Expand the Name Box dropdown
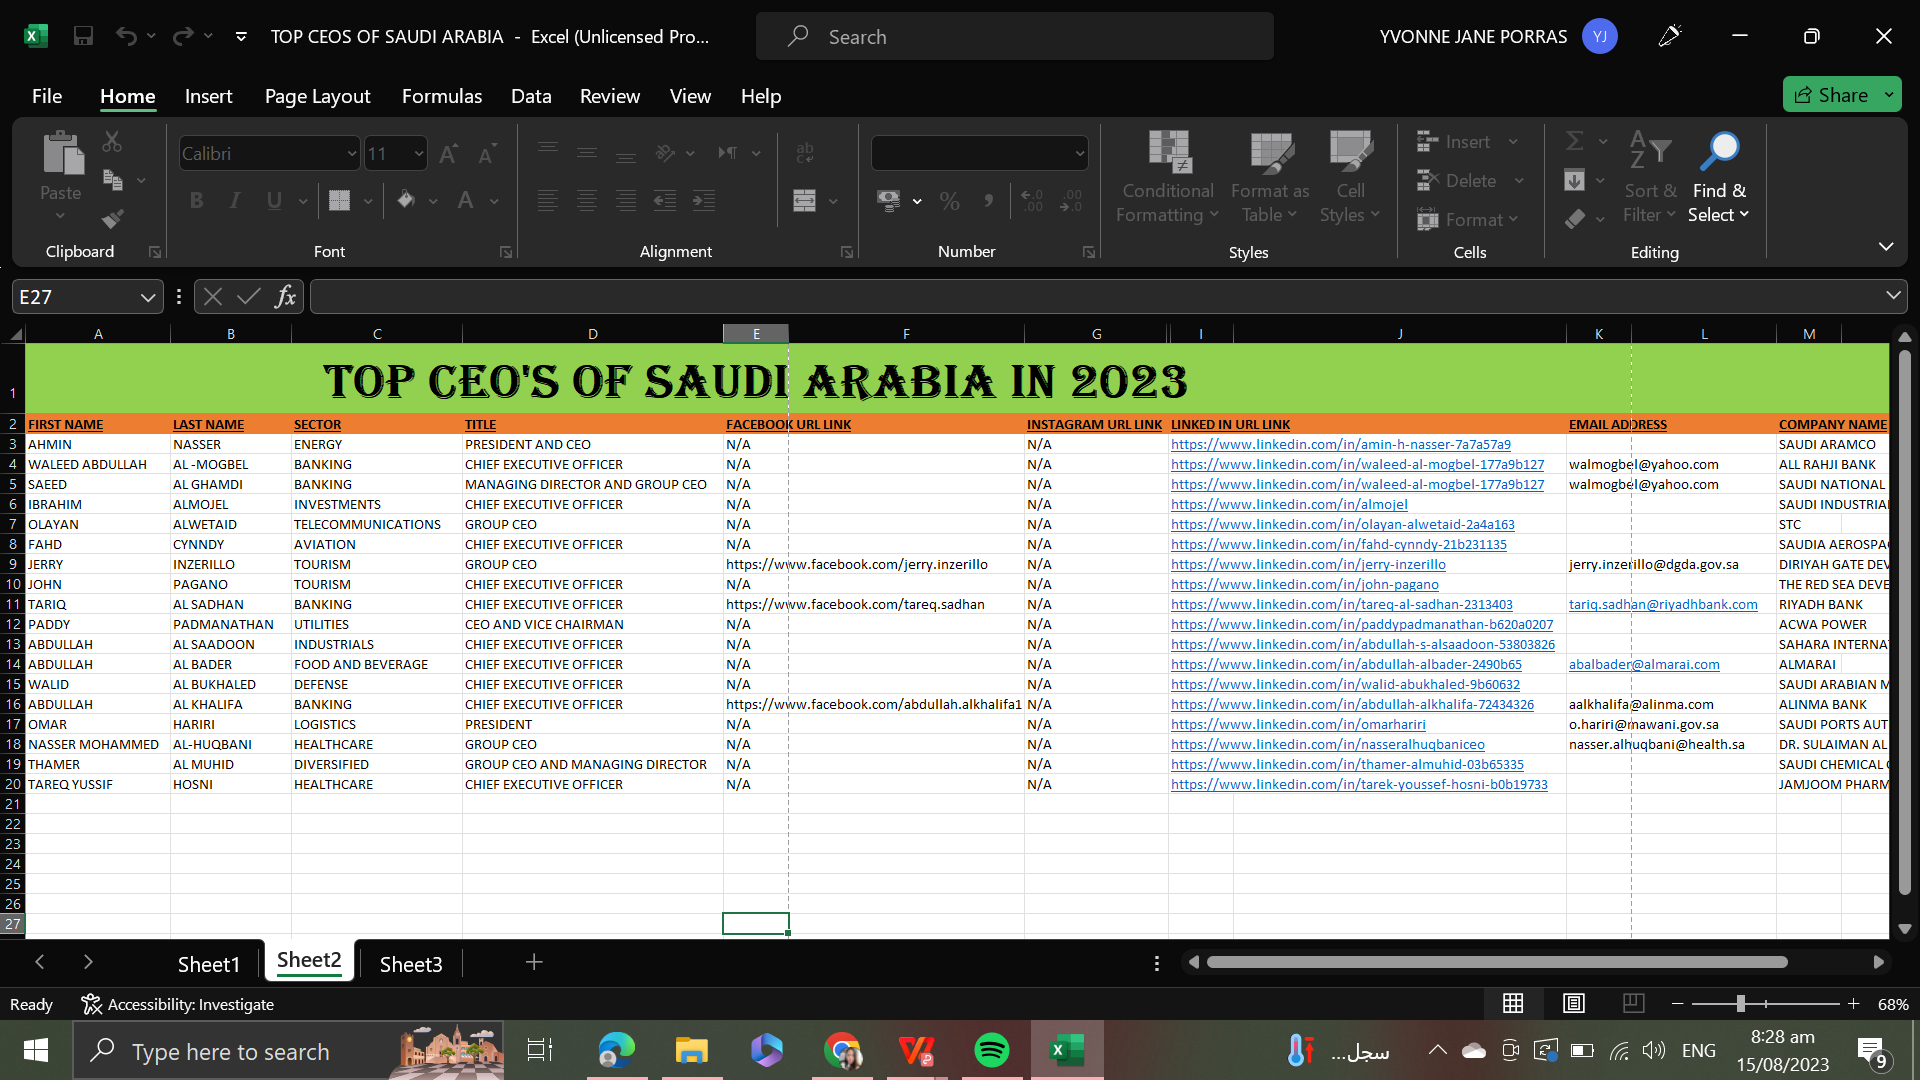 [148, 297]
